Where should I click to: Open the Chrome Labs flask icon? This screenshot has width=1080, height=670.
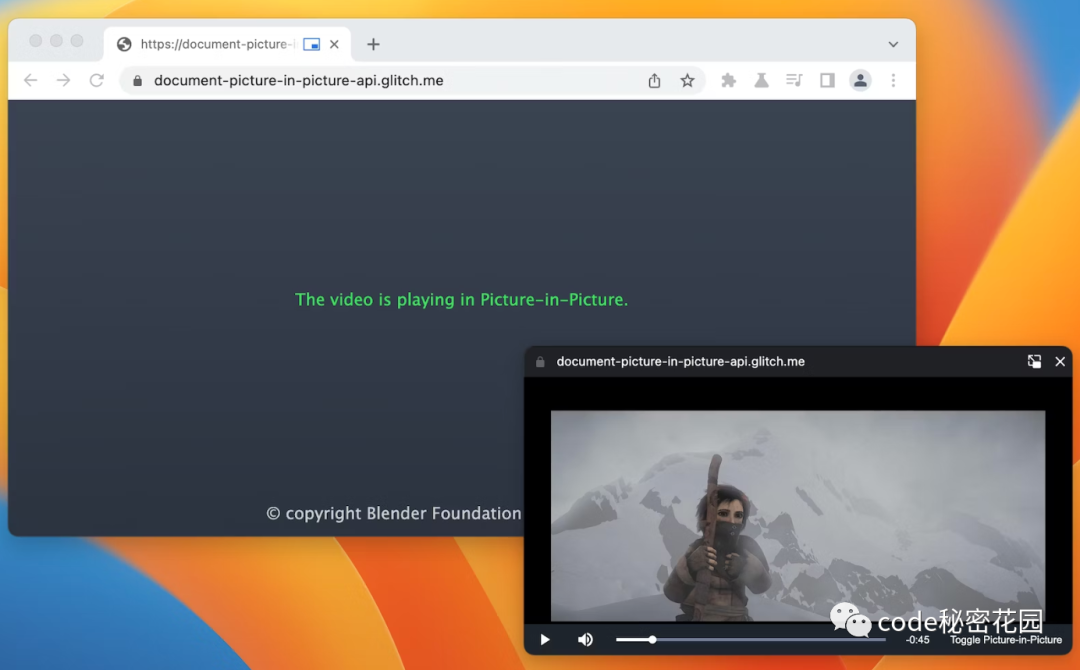761,81
